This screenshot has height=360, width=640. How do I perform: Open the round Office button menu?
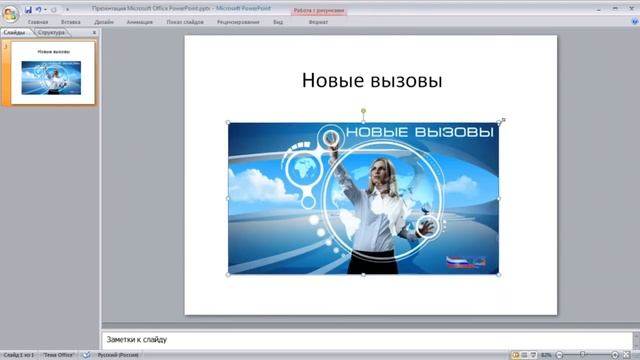10,14
